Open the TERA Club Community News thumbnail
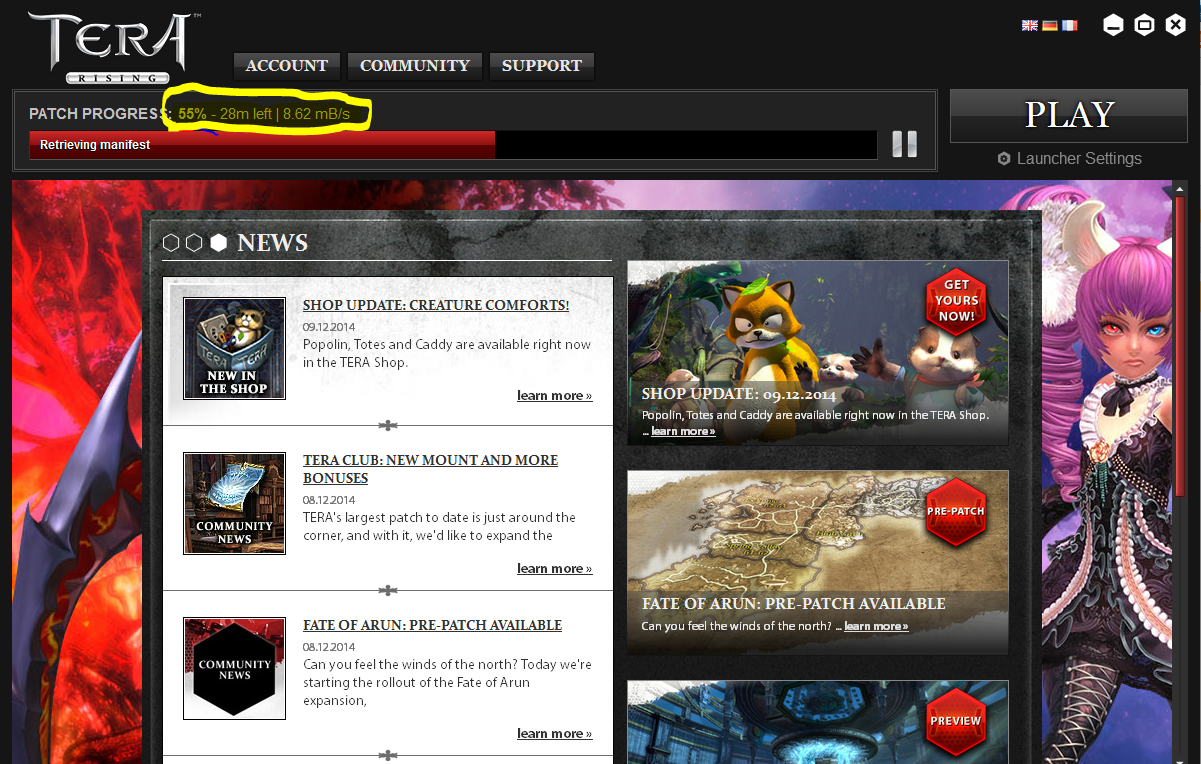1201x764 pixels. (x=234, y=503)
